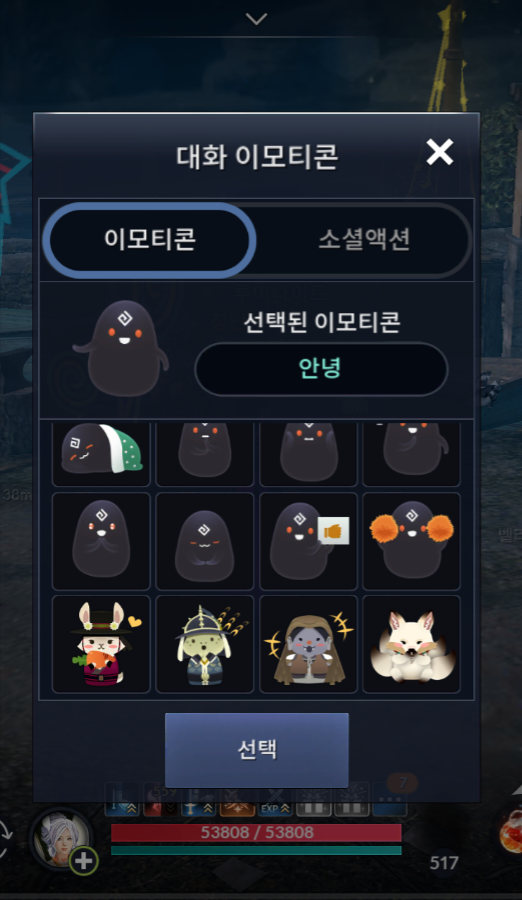522x900 pixels.
Task: Click the red HP bar 53808 / 53808
Action: [x=256, y=833]
